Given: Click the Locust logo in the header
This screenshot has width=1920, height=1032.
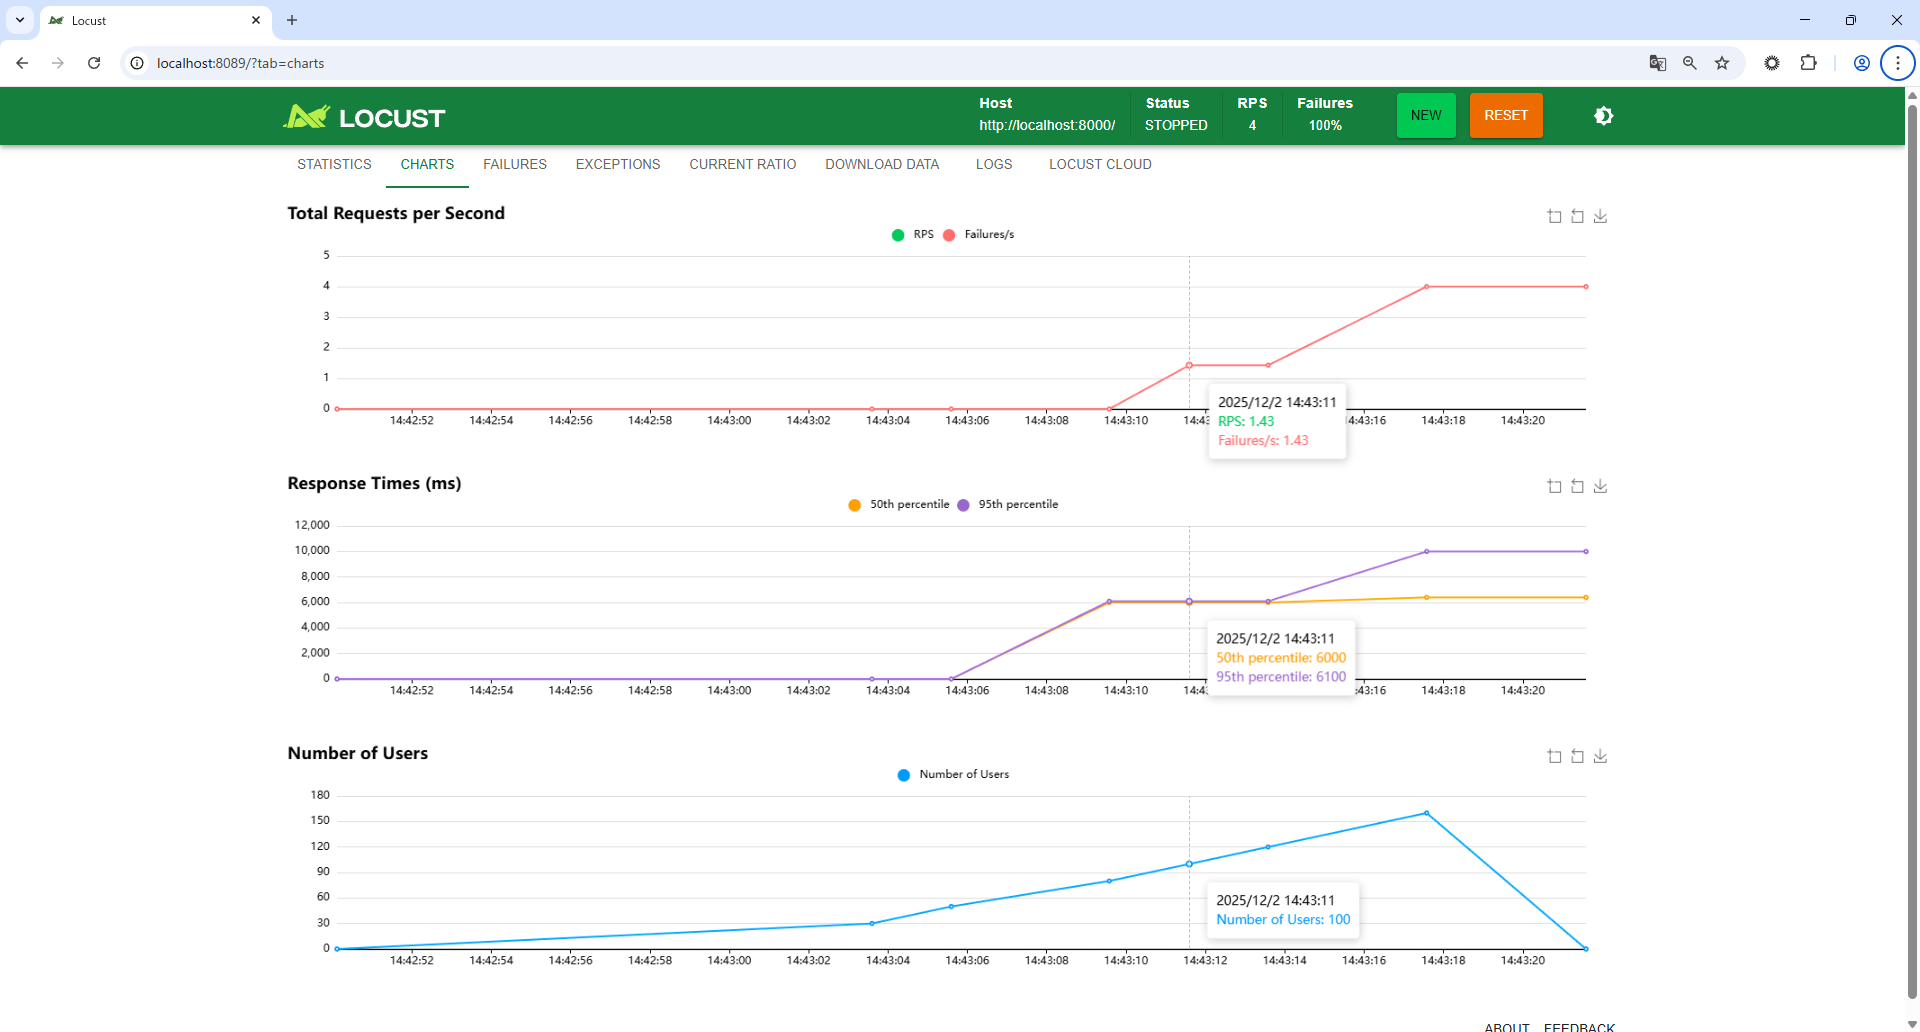Looking at the screenshot, I should pyautogui.click(x=364, y=116).
